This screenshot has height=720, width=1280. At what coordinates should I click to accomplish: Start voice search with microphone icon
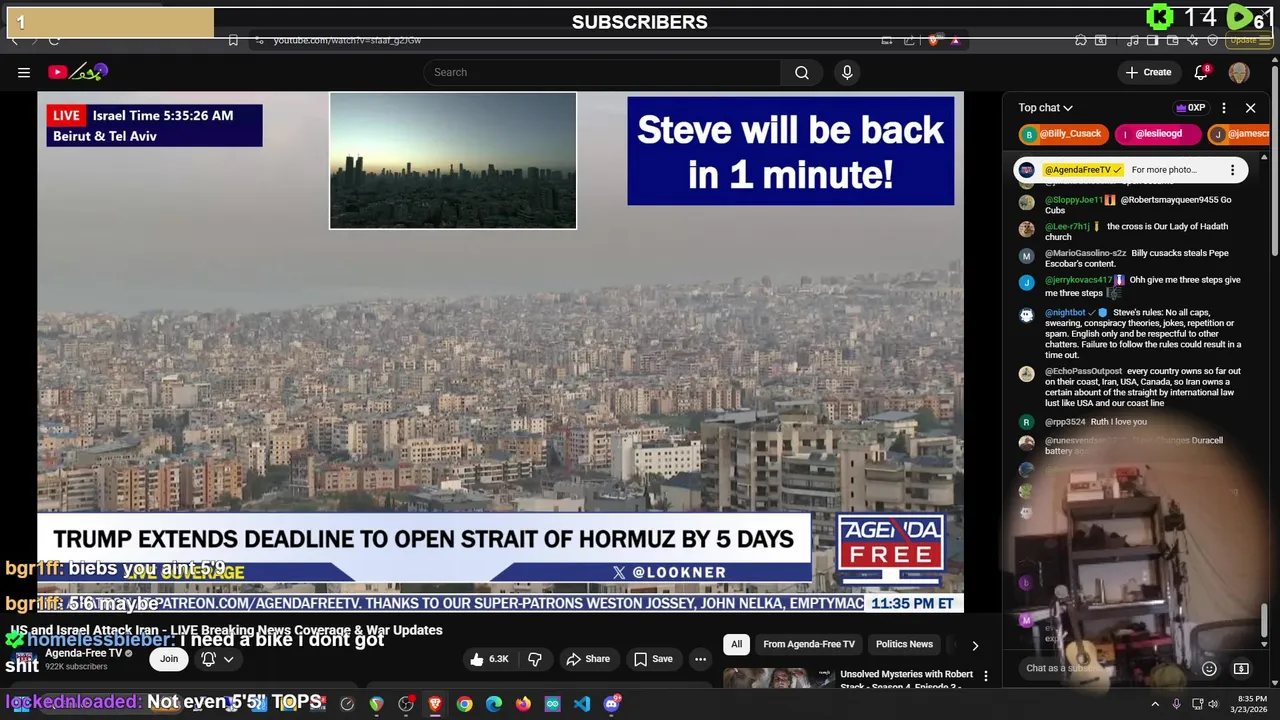(x=847, y=72)
